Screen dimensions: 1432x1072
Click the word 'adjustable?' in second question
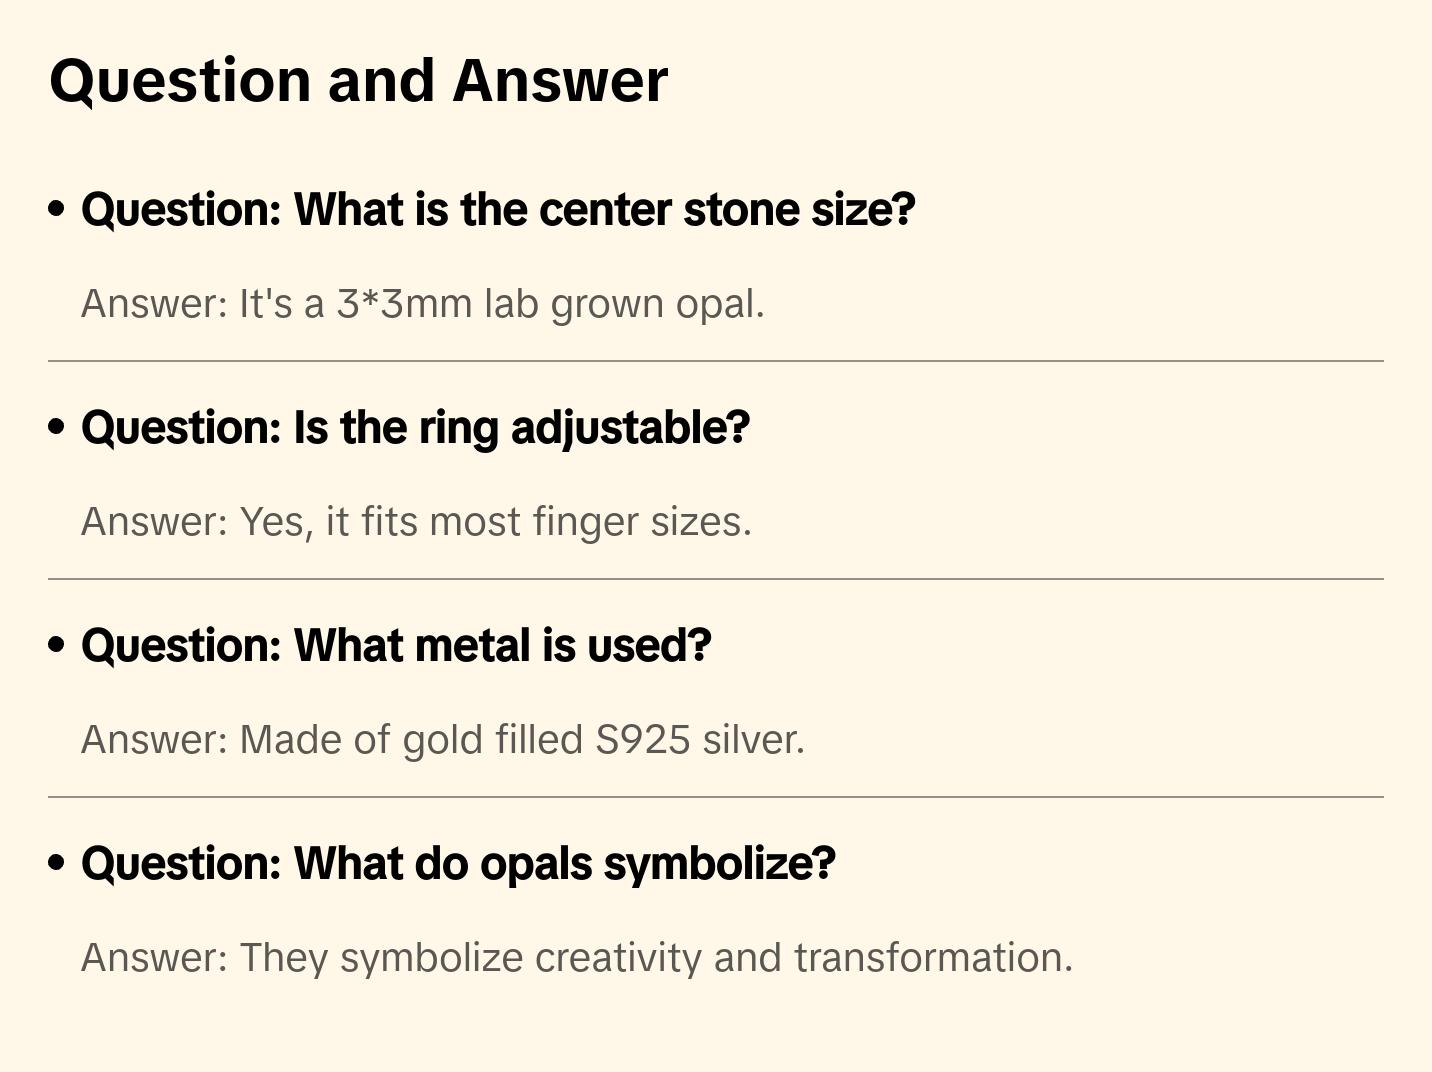click(630, 428)
